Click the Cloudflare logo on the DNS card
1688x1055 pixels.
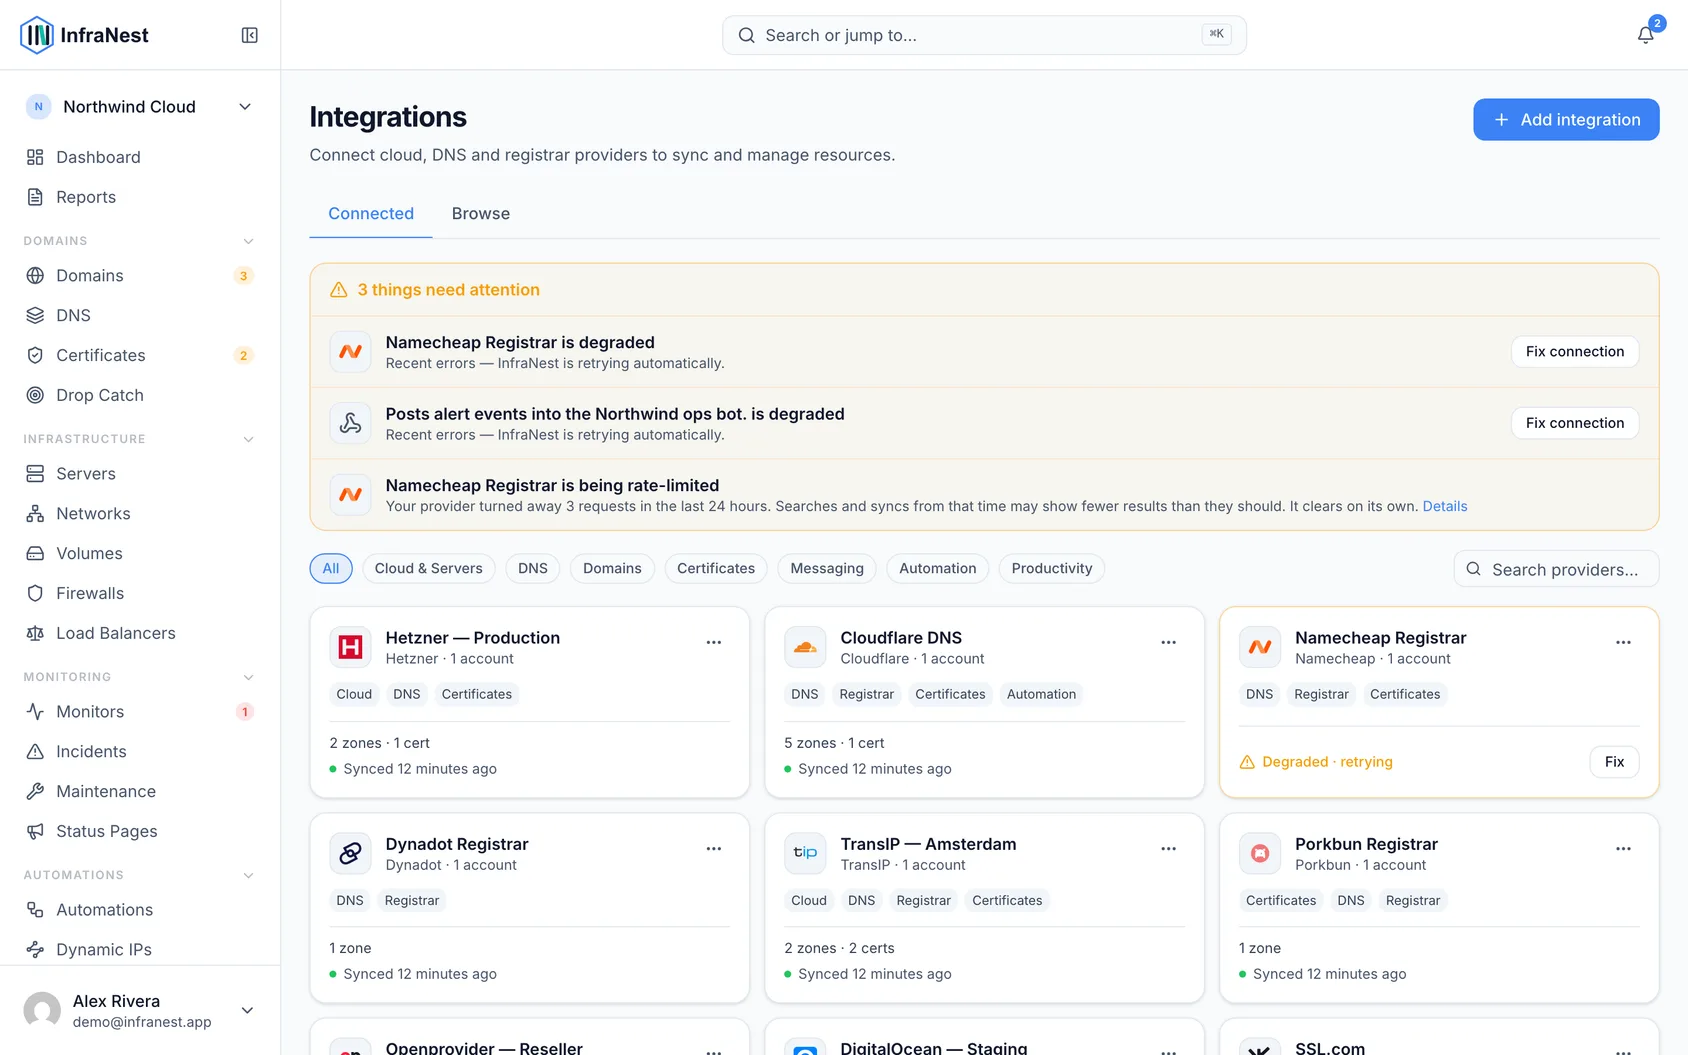tap(805, 647)
